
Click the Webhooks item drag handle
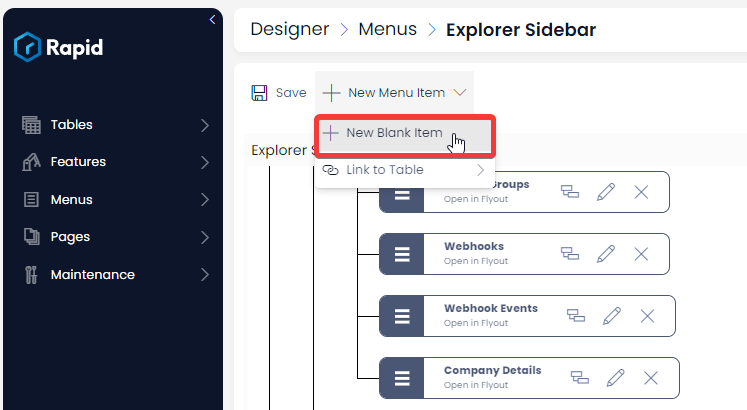[402, 254]
